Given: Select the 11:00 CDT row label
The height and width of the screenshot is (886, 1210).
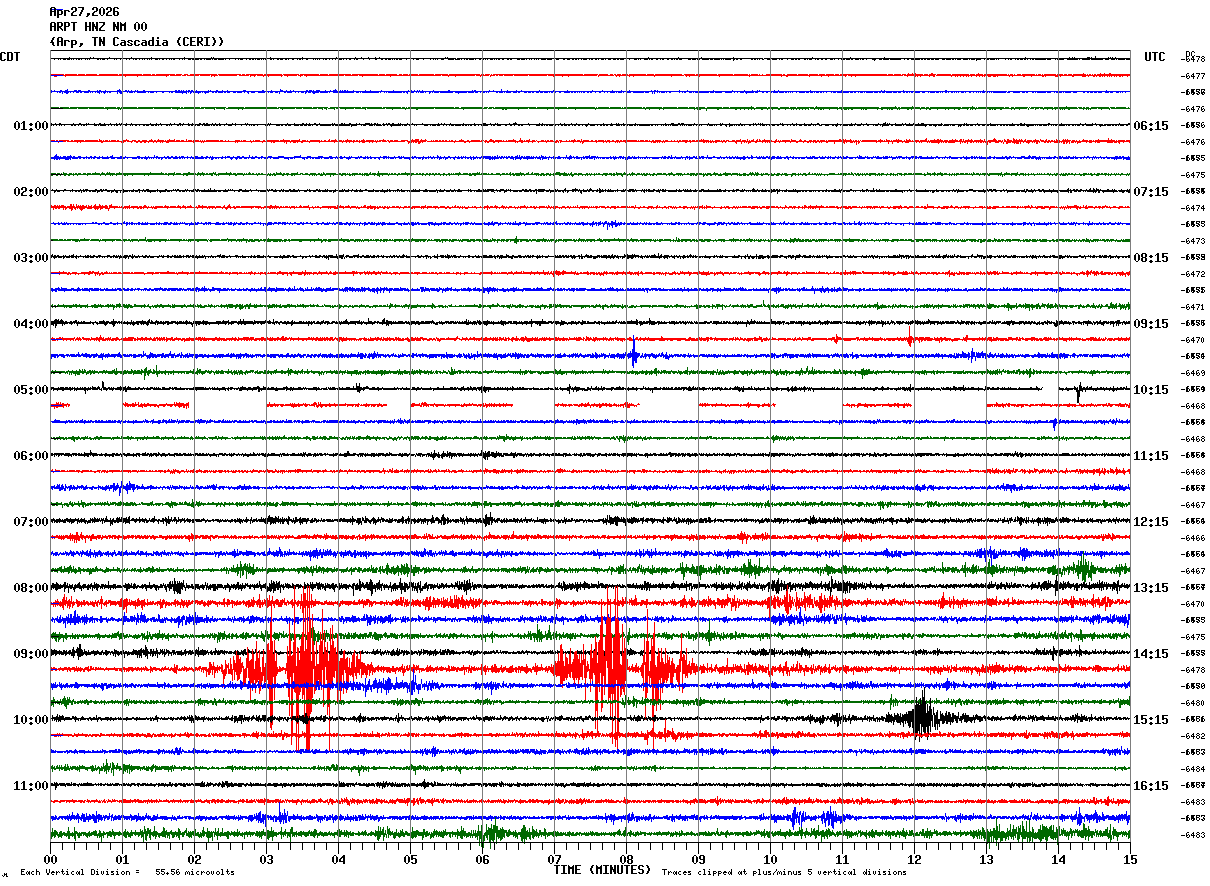Looking at the screenshot, I should (x=31, y=786).
